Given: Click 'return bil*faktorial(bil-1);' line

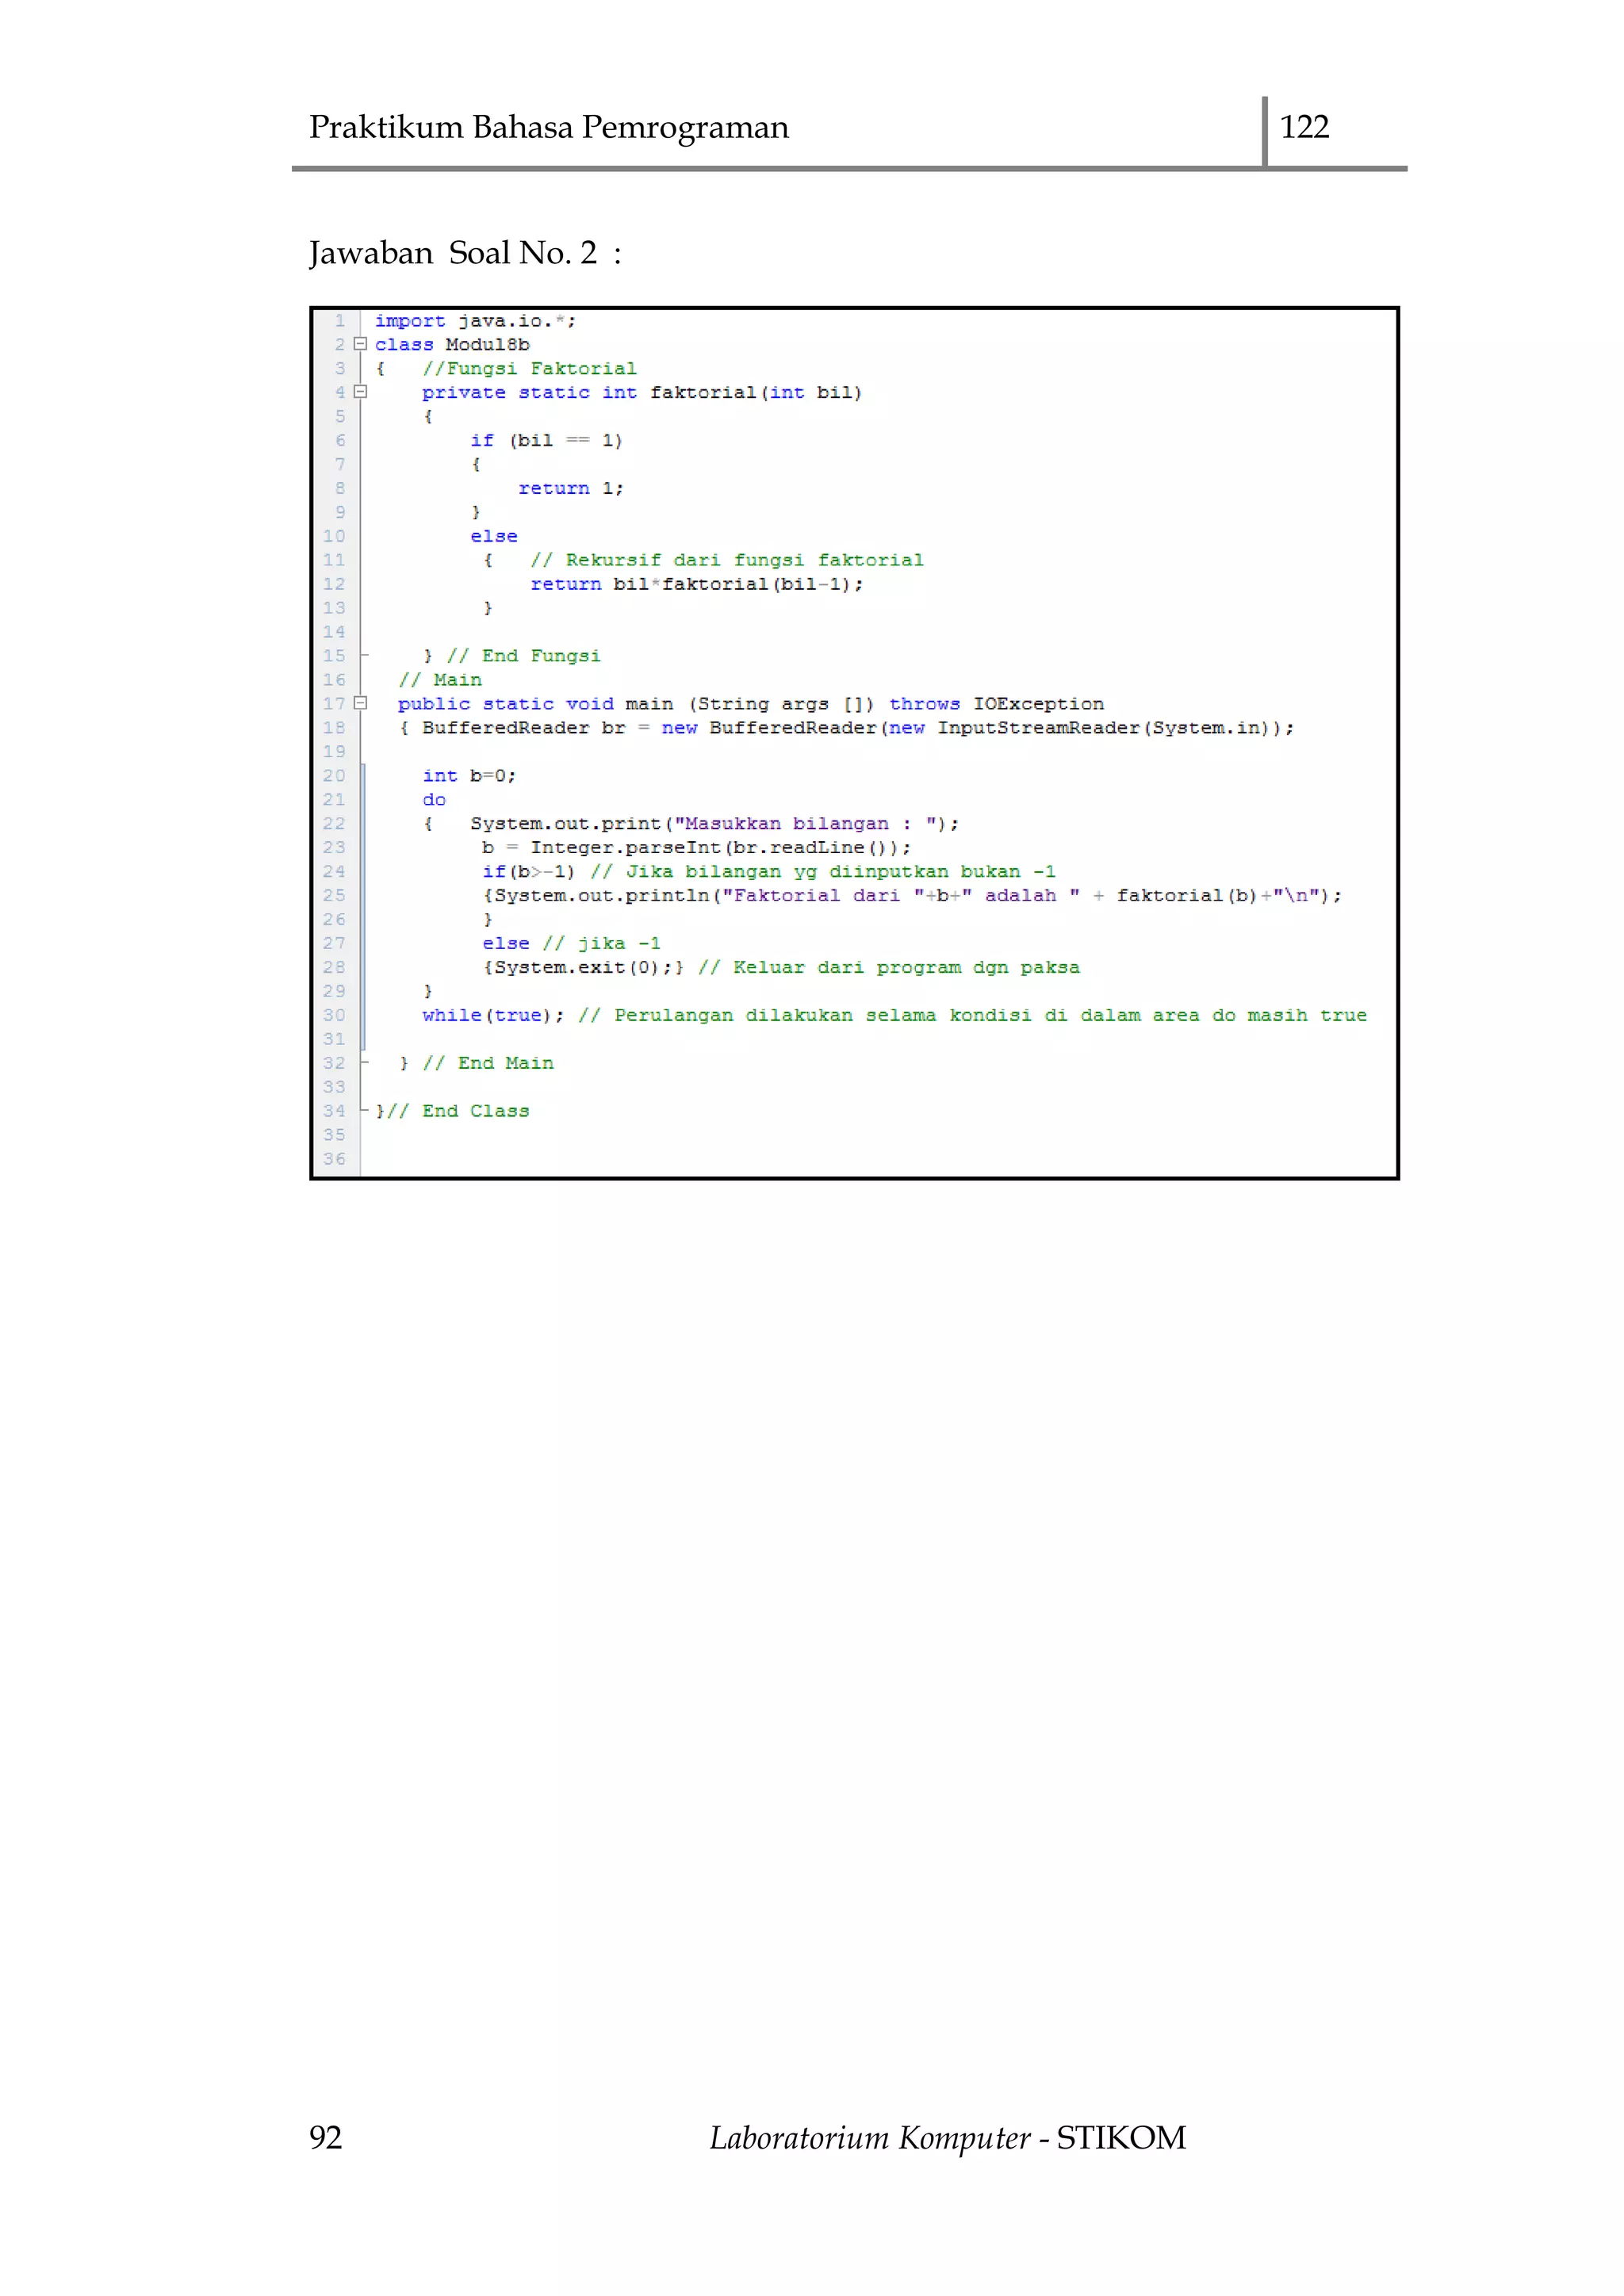Looking at the screenshot, I should click(x=696, y=584).
